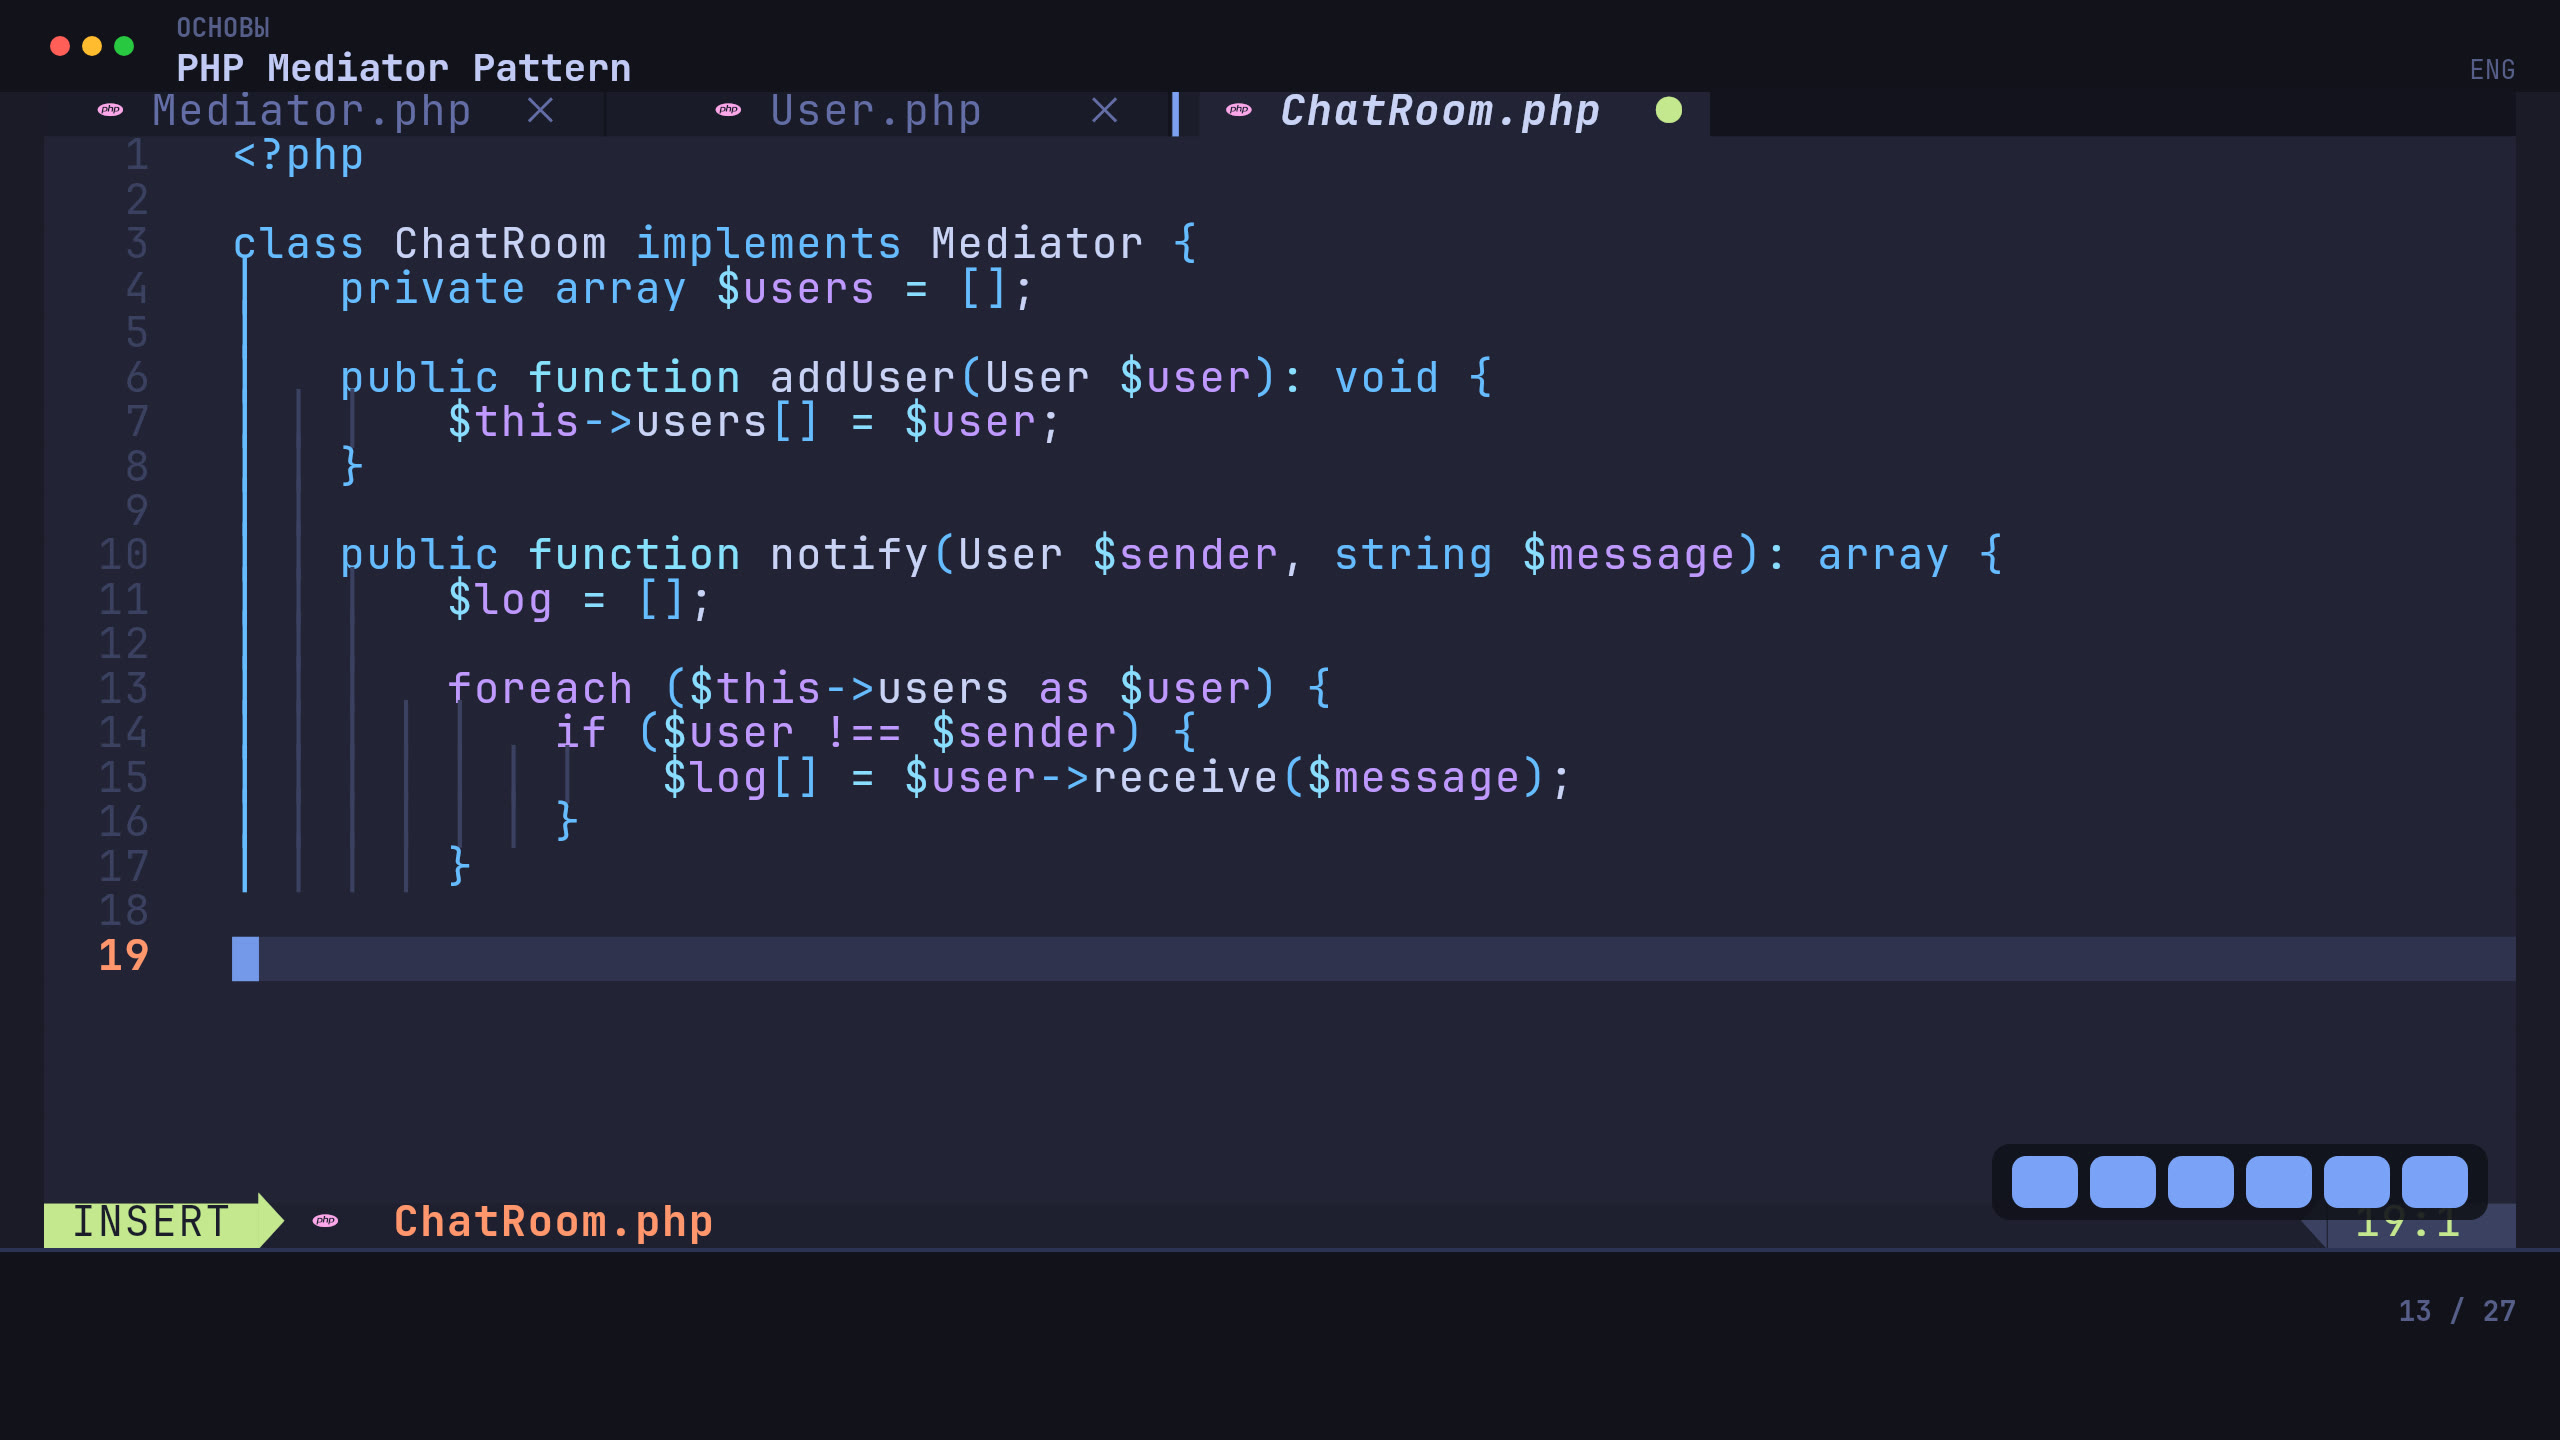Viewport: 2560px width, 1440px height.
Task: Click the $users property declaration
Action: click(x=796, y=290)
